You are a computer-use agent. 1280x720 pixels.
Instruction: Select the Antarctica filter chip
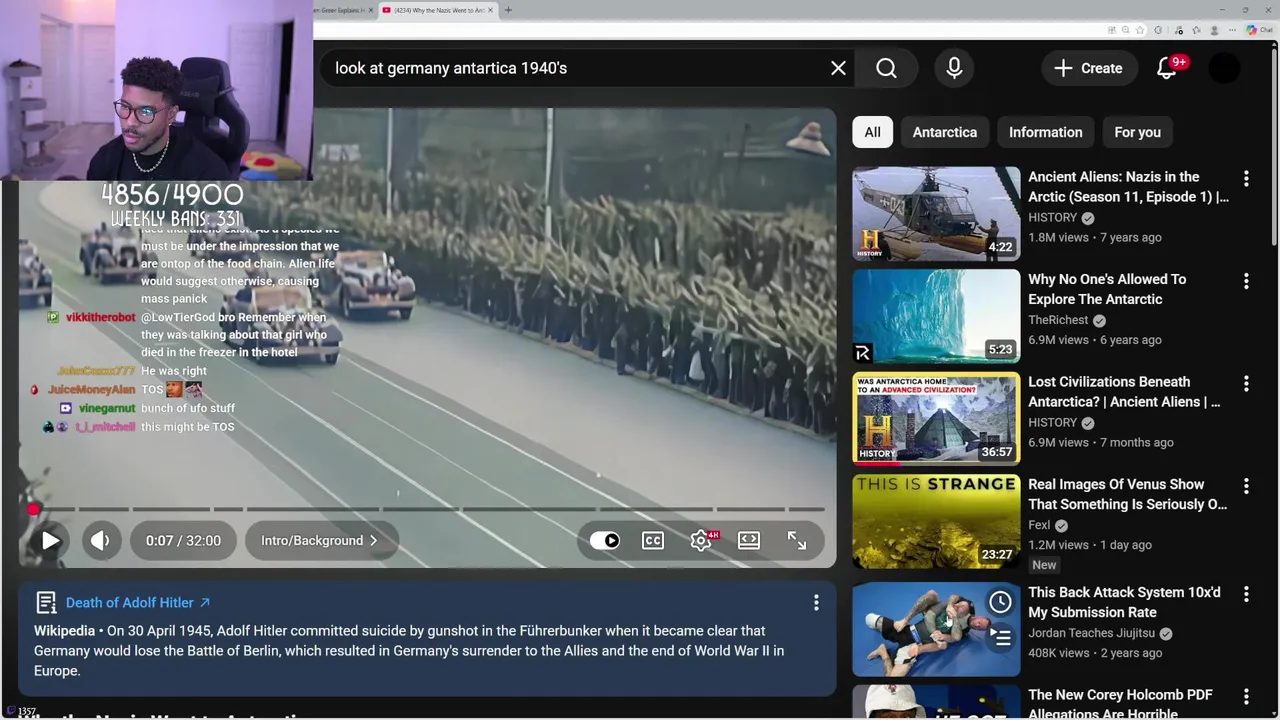(x=945, y=132)
